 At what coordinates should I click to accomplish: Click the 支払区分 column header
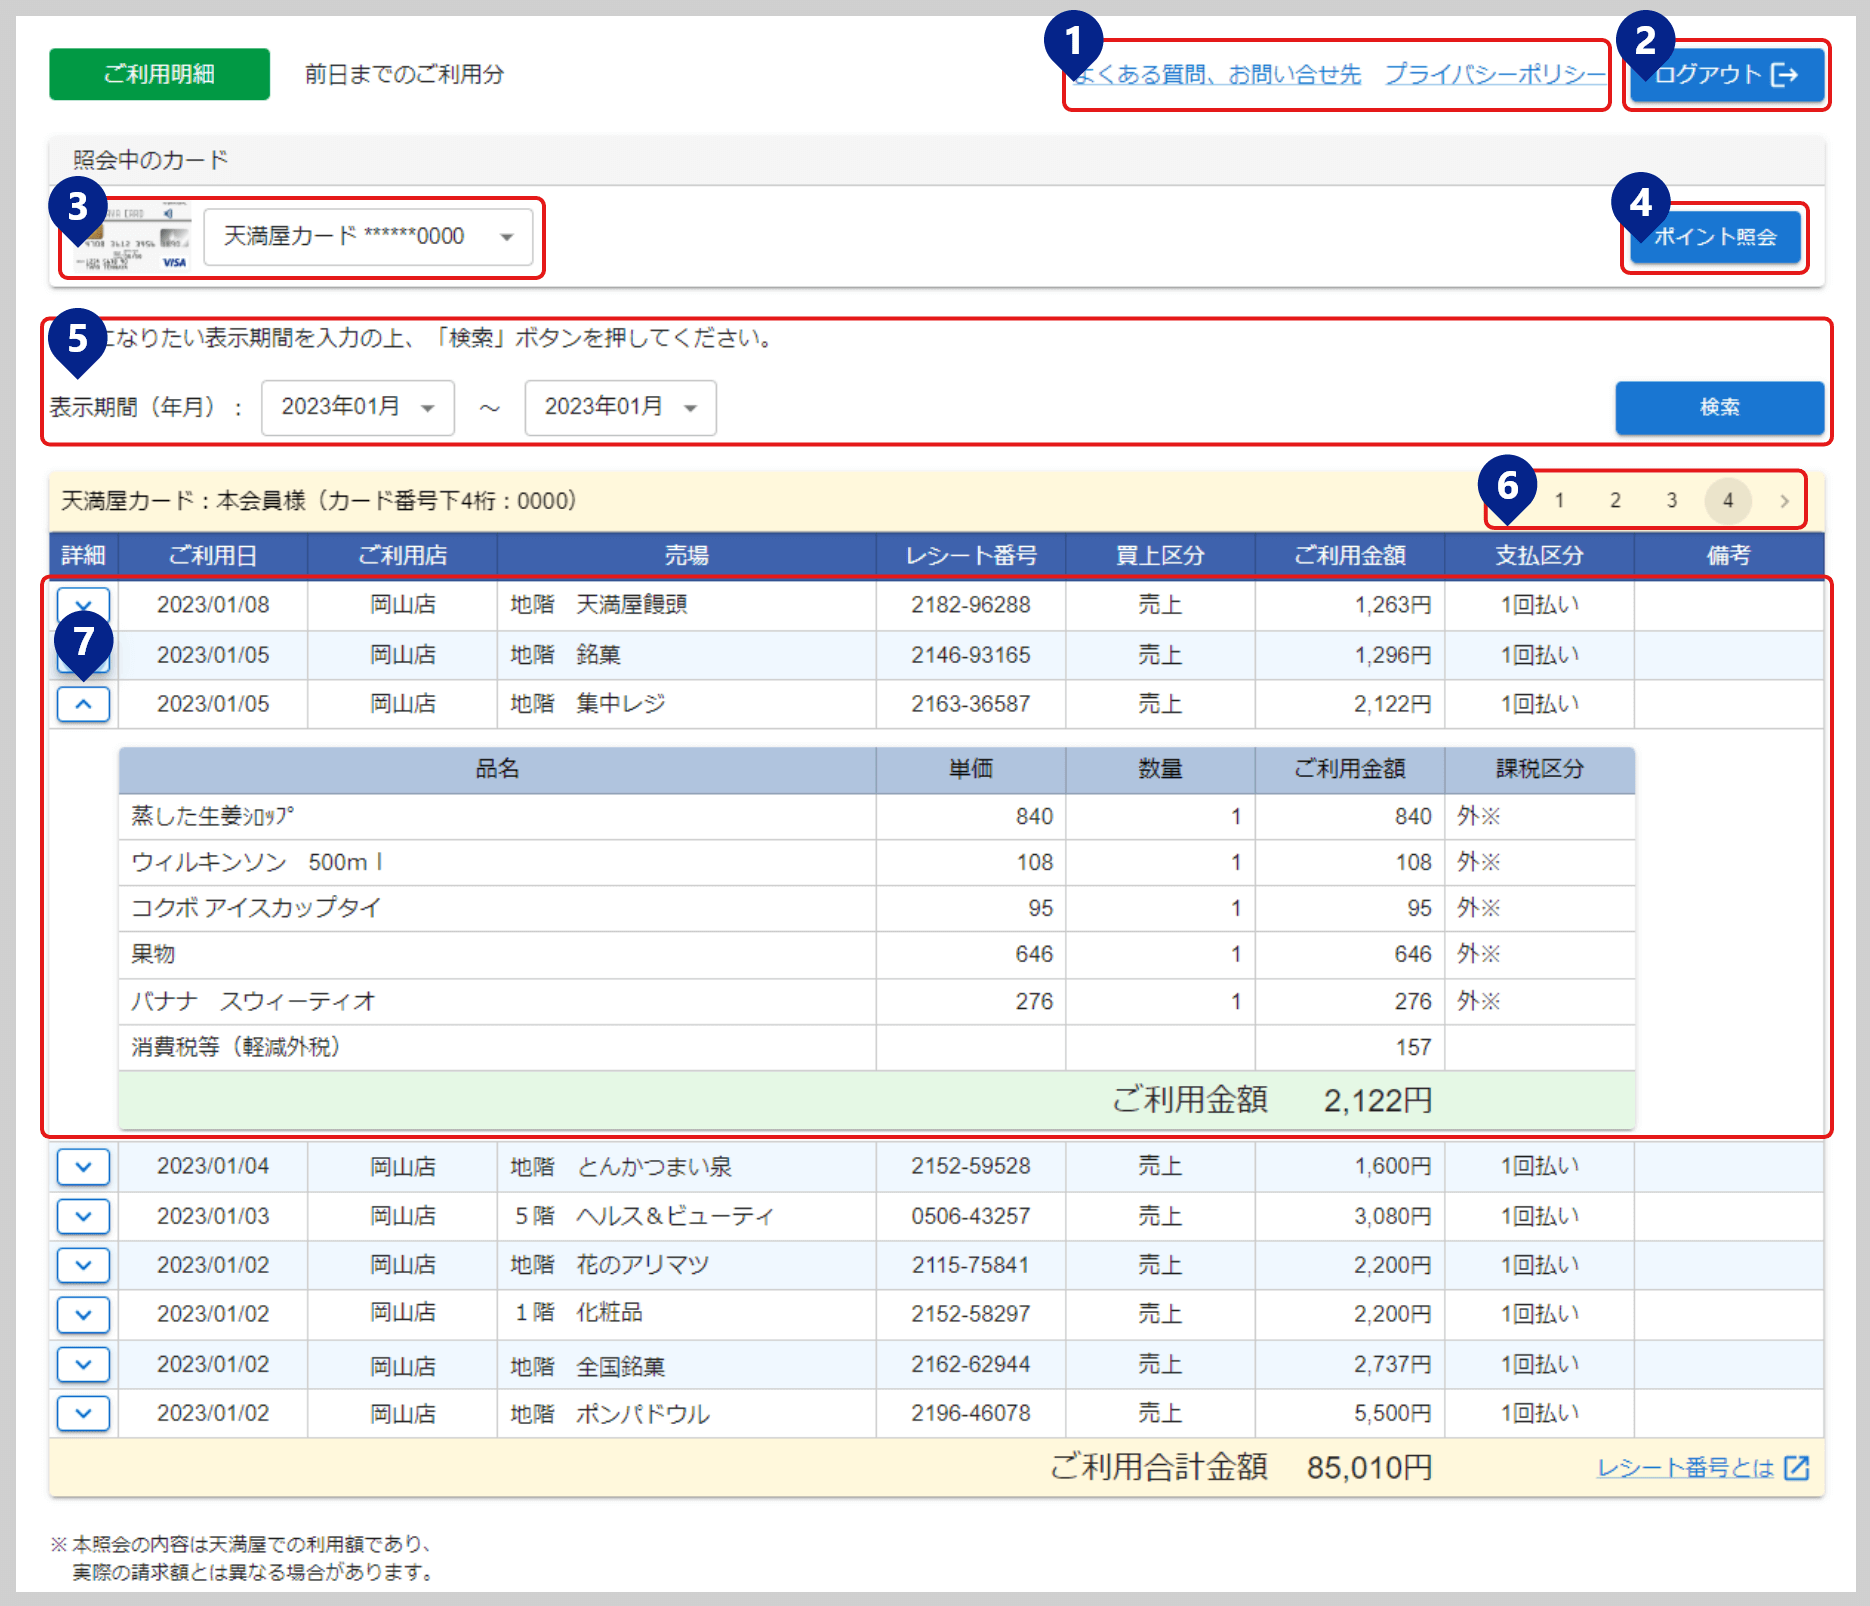click(1540, 555)
